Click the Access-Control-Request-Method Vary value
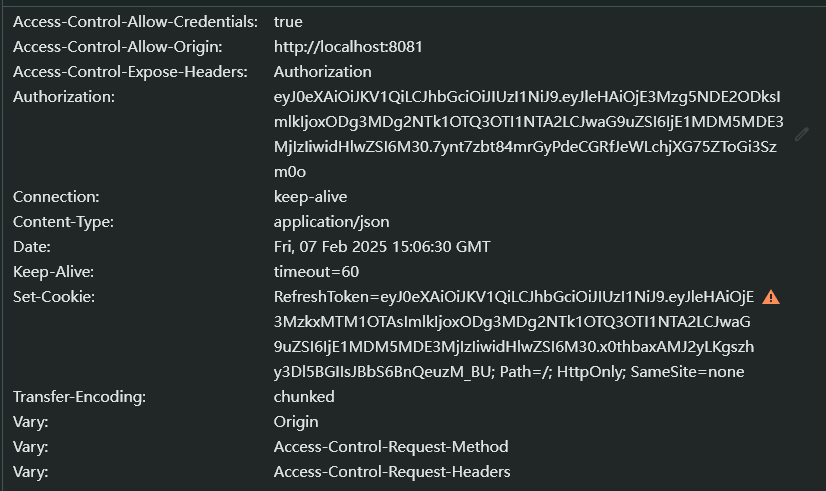Viewport: 826px width, 491px height. point(391,447)
